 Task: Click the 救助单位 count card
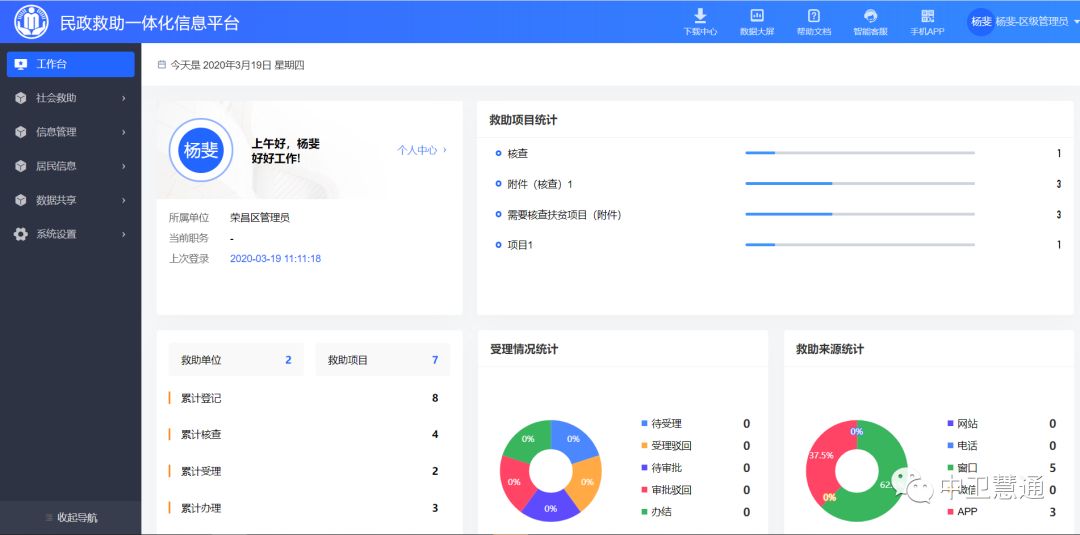(x=236, y=359)
